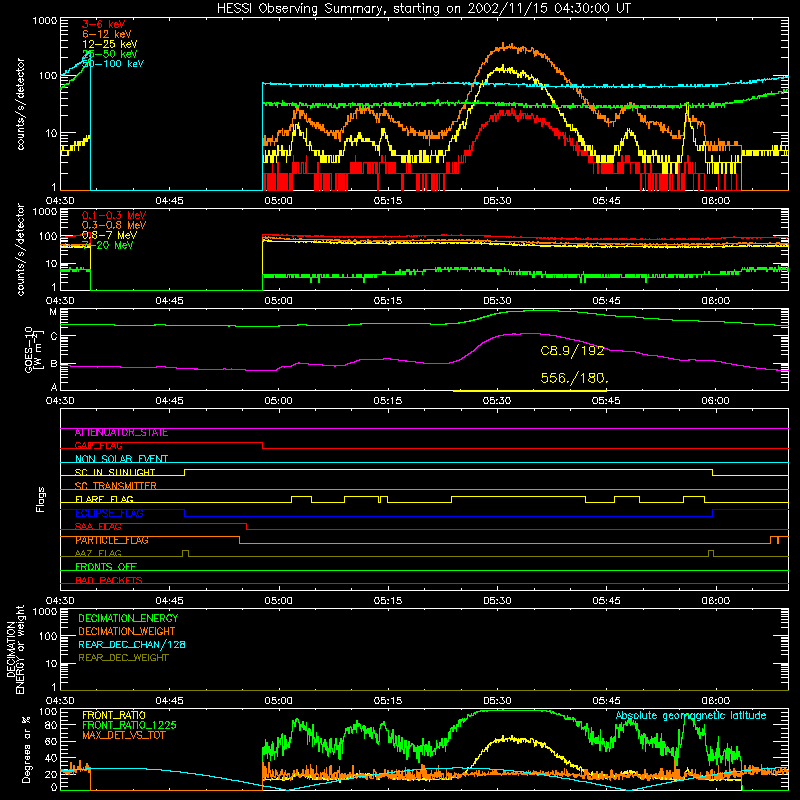This screenshot has width=800, height=800.
Task: Select the SC_TRANSMITTER flag label
Action: pyautogui.click(x=116, y=486)
